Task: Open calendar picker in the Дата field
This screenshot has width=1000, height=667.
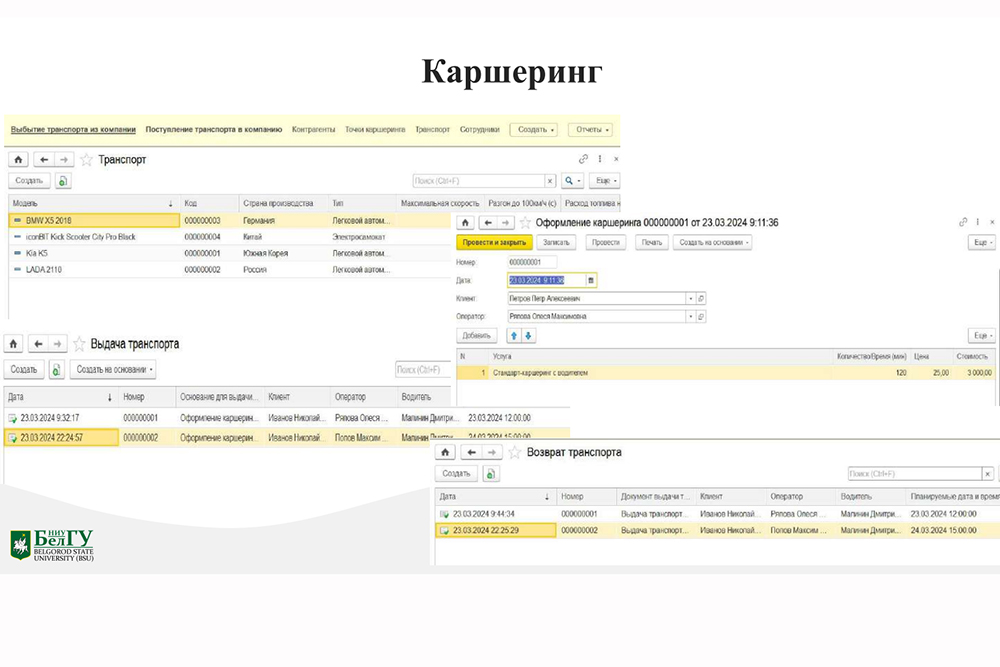Action: 591,280
